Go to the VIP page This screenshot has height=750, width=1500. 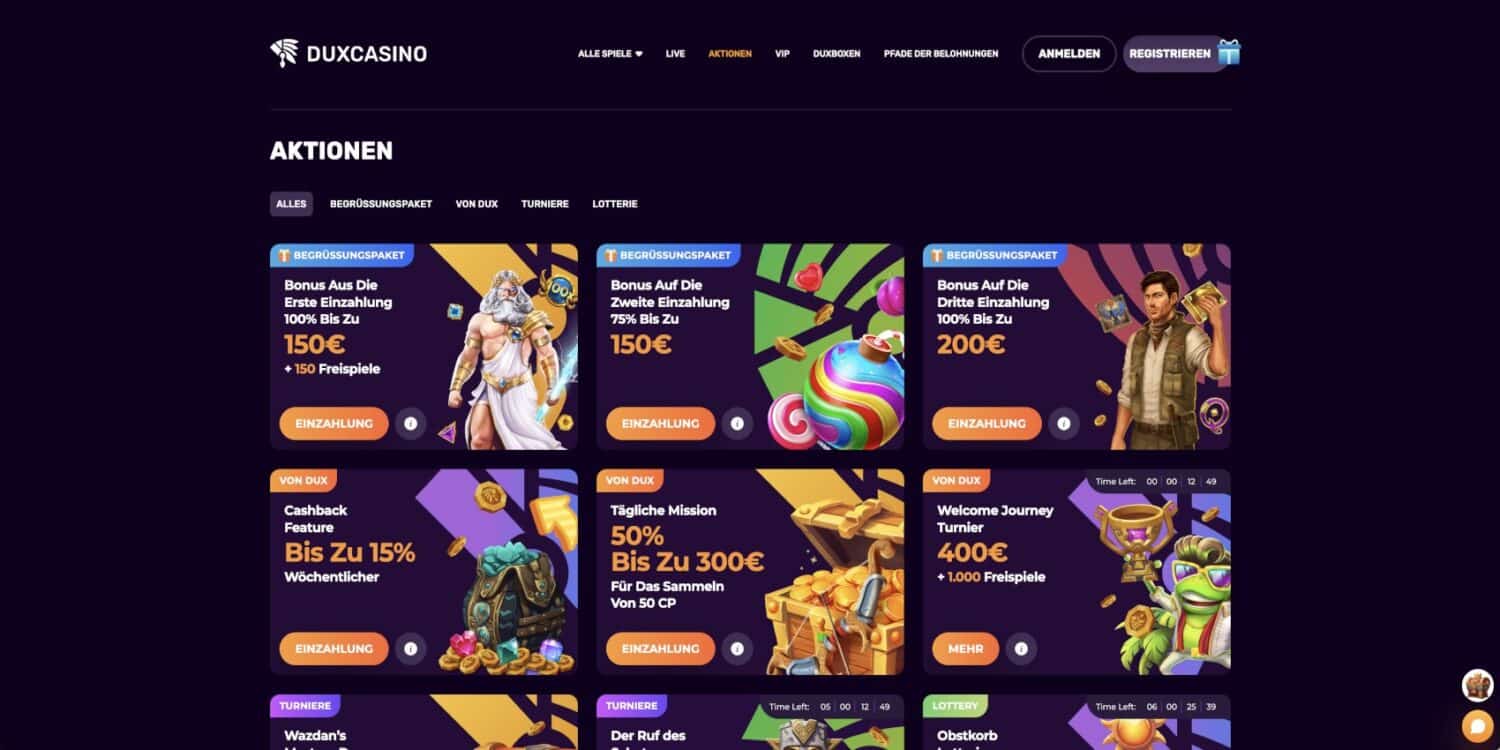coord(782,54)
